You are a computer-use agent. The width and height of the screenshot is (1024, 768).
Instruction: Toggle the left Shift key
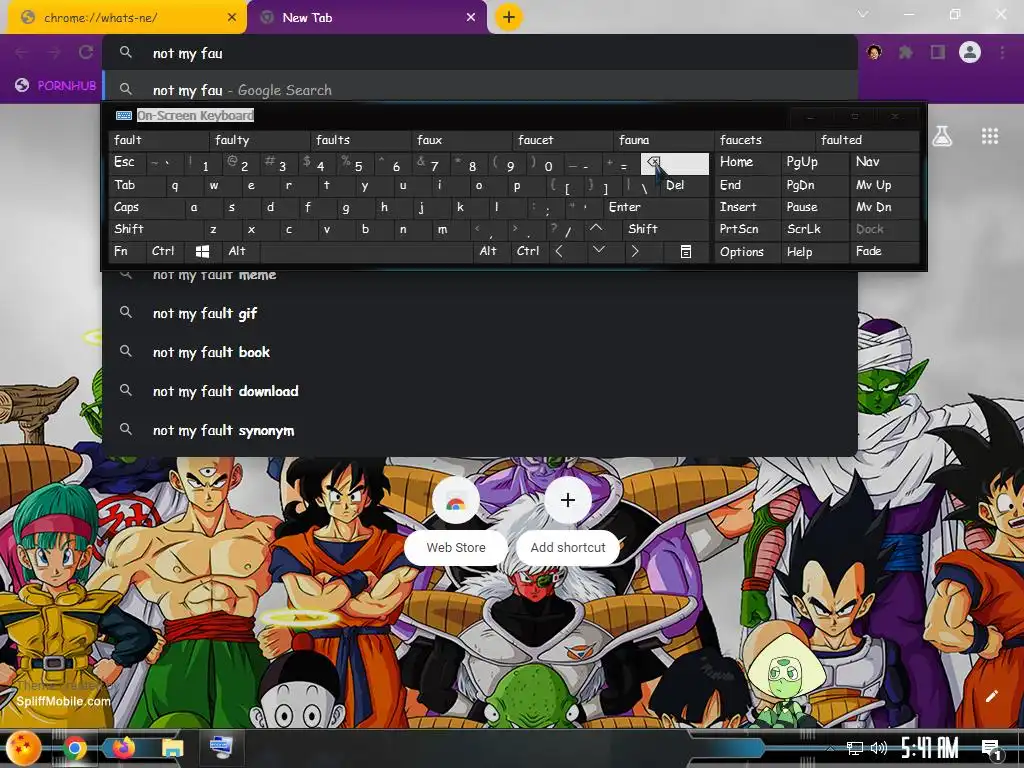point(156,229)
